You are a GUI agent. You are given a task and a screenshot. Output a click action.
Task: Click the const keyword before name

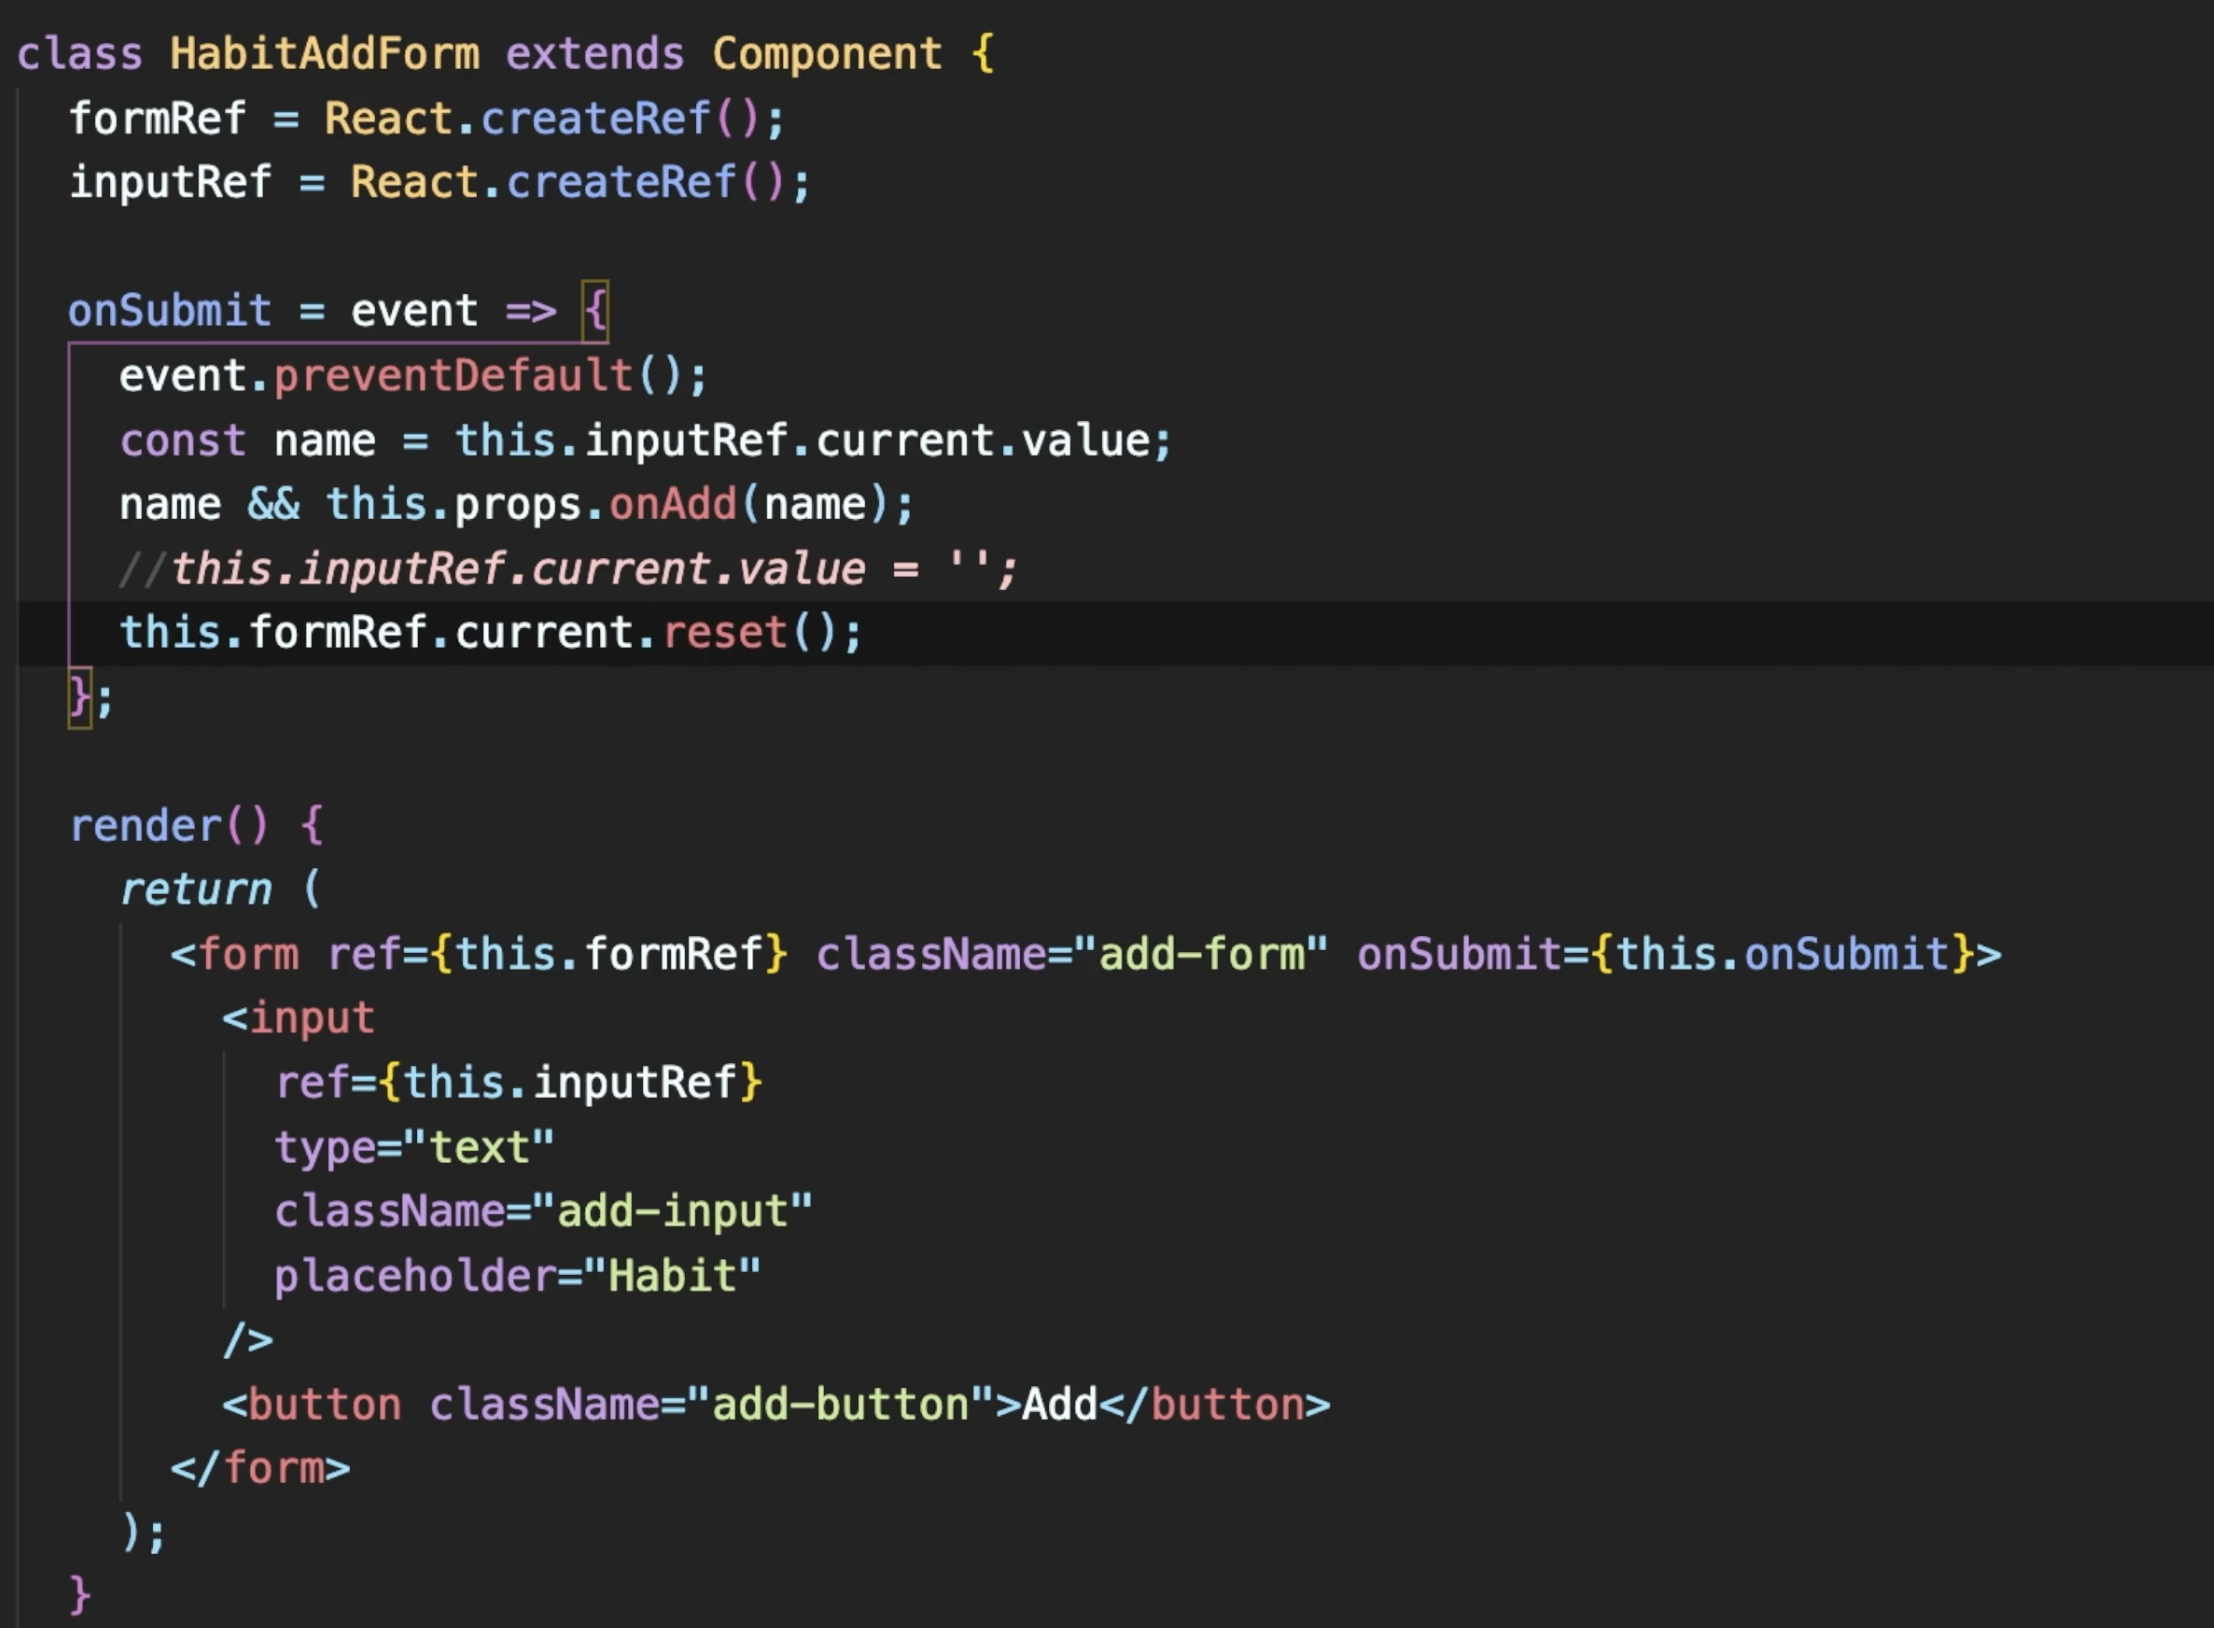tap(182, 441)
